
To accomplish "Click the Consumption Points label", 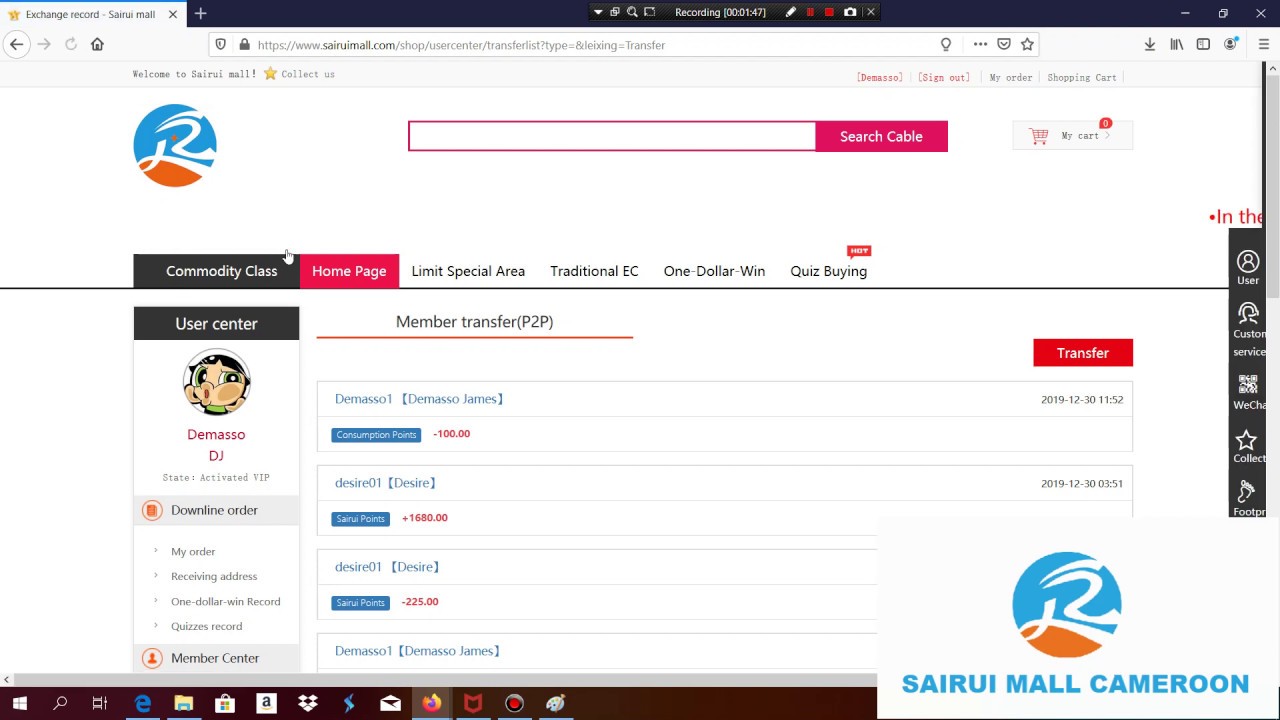I will pyautogui.click(x=376, y=435).
